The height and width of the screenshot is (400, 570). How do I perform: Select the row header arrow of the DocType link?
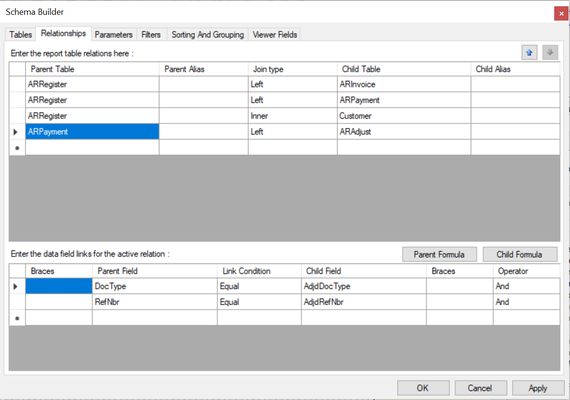pyautogui.click(x=17, y=286)
